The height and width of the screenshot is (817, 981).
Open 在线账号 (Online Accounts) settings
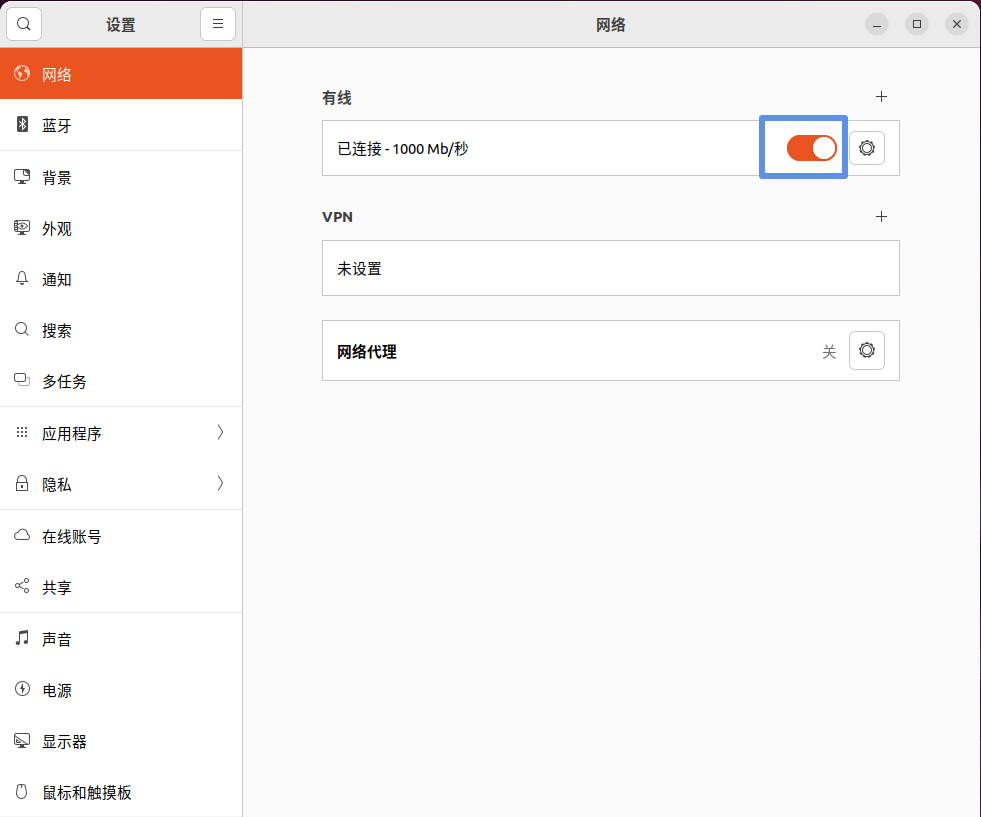pyautogui.click(x=71, y=537)
